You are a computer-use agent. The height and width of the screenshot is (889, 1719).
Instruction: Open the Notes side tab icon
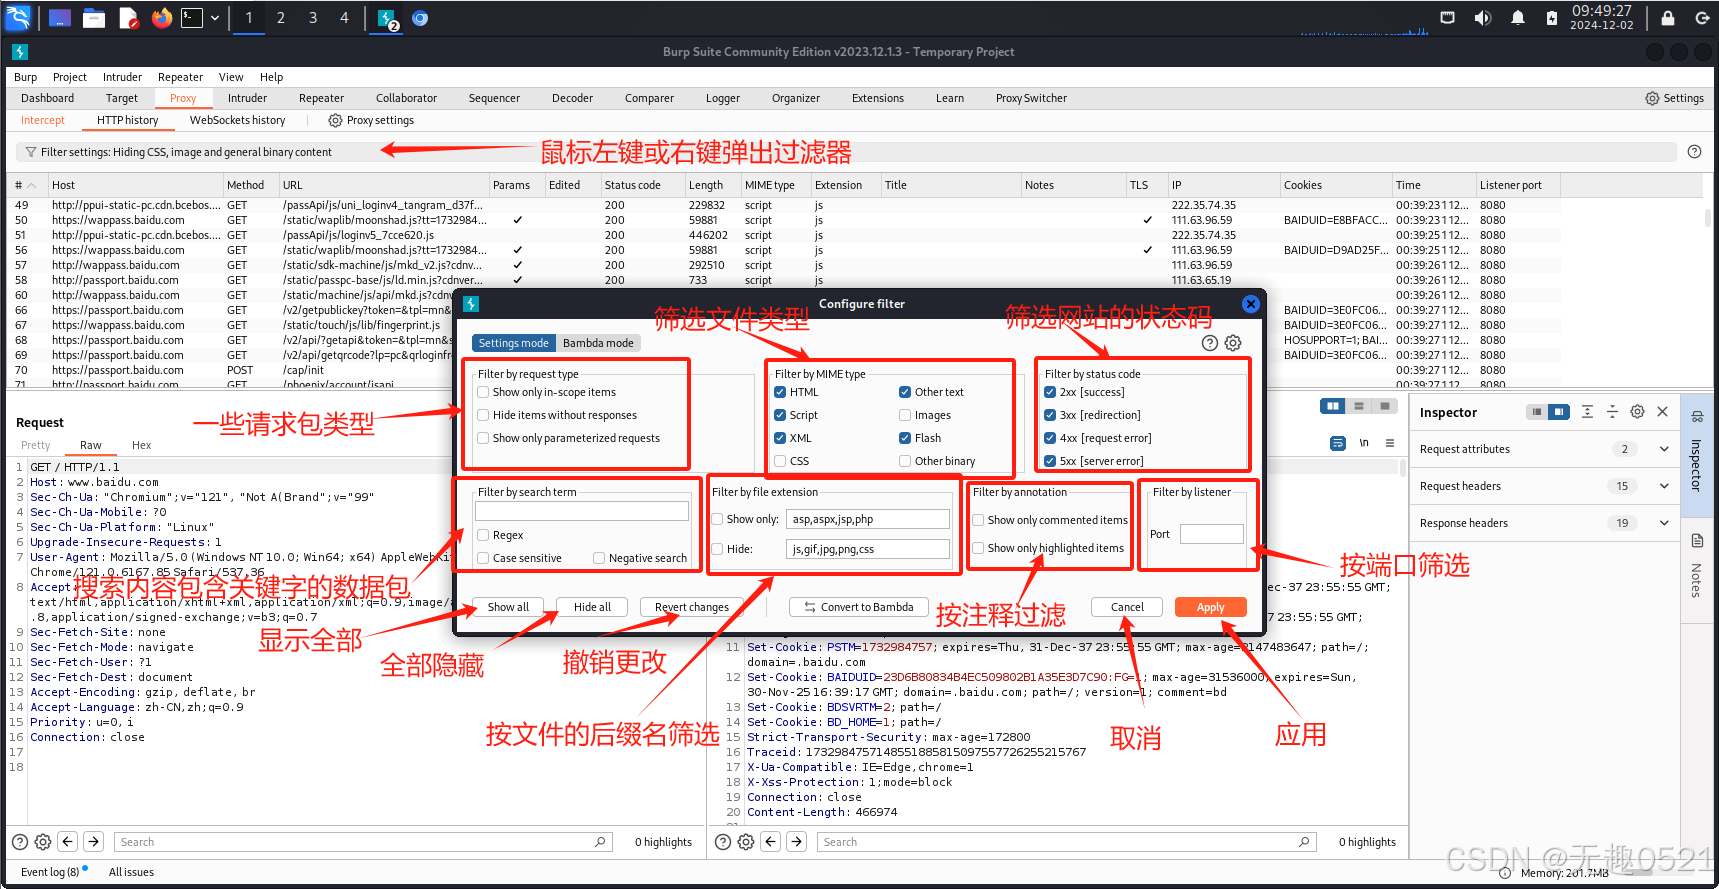click(x=1696, y=541)
